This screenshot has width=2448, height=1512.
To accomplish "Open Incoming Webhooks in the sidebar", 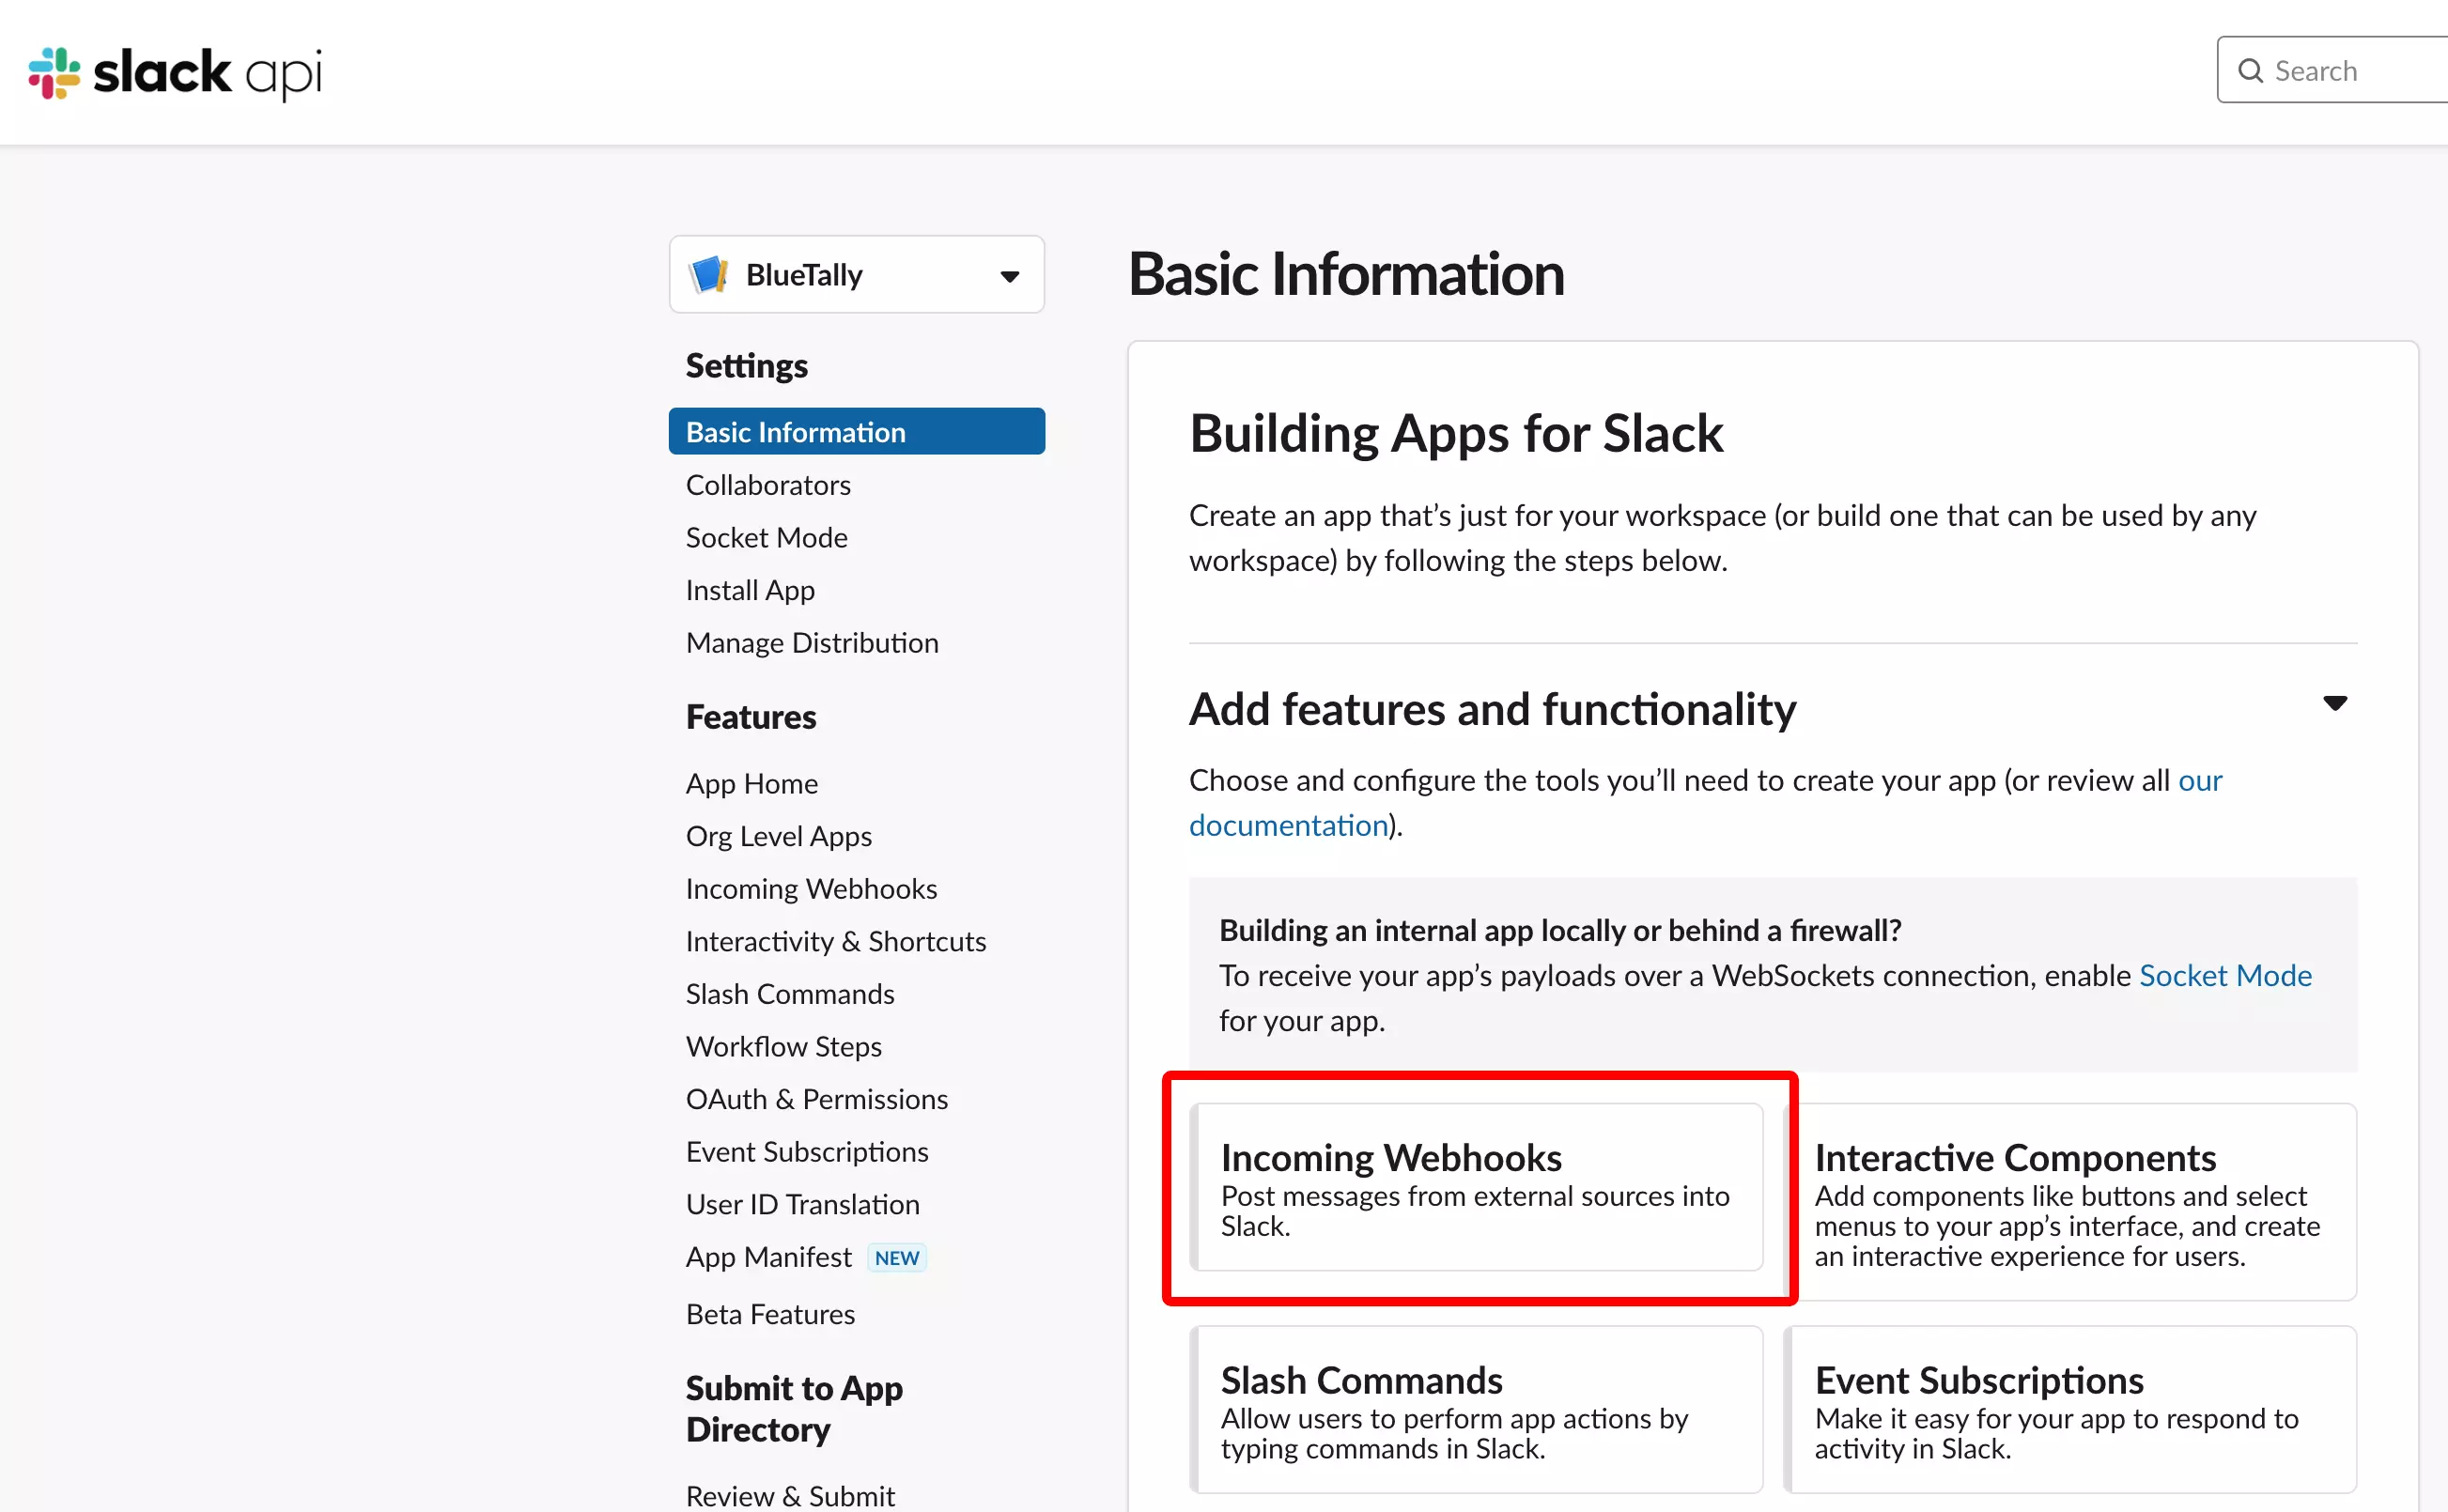I will (811, 889).
